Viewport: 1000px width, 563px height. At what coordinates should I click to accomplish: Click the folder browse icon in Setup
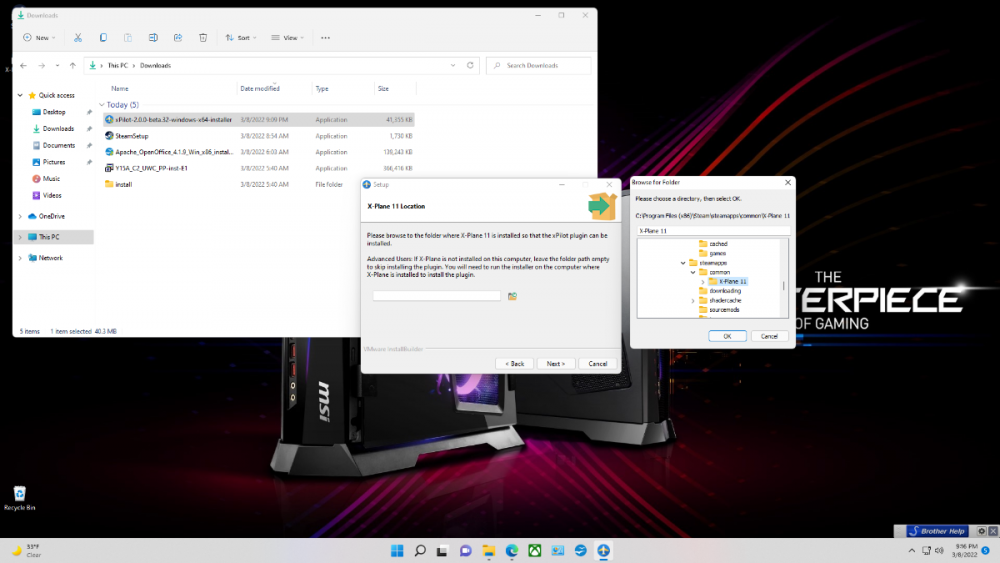pyautogui.click(x=512, y=296)
